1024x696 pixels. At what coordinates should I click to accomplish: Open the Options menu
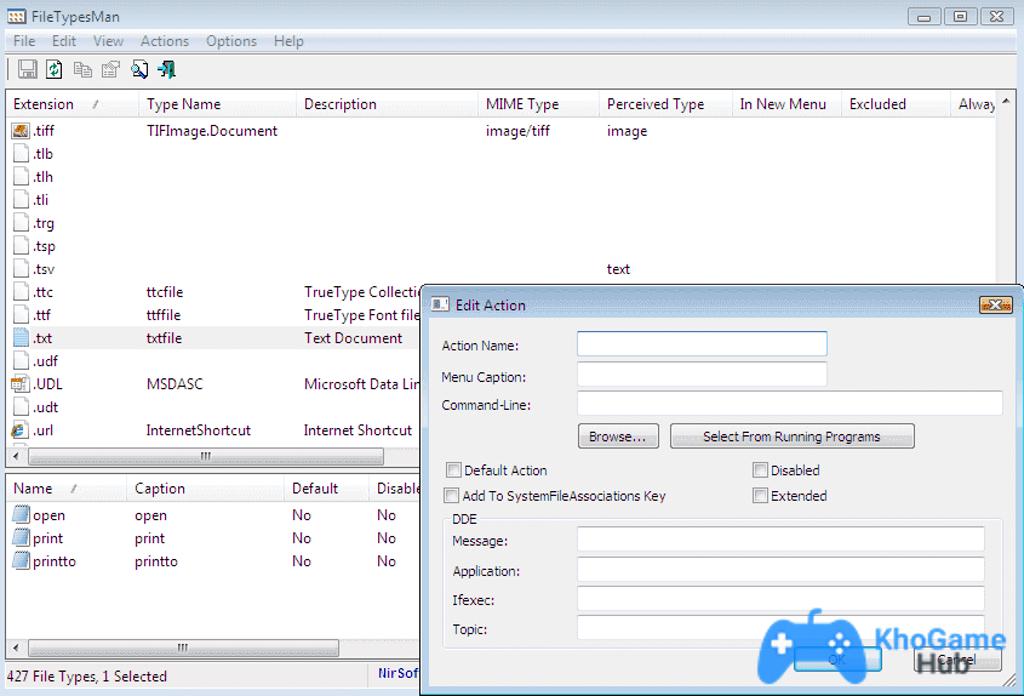(231, 41)
